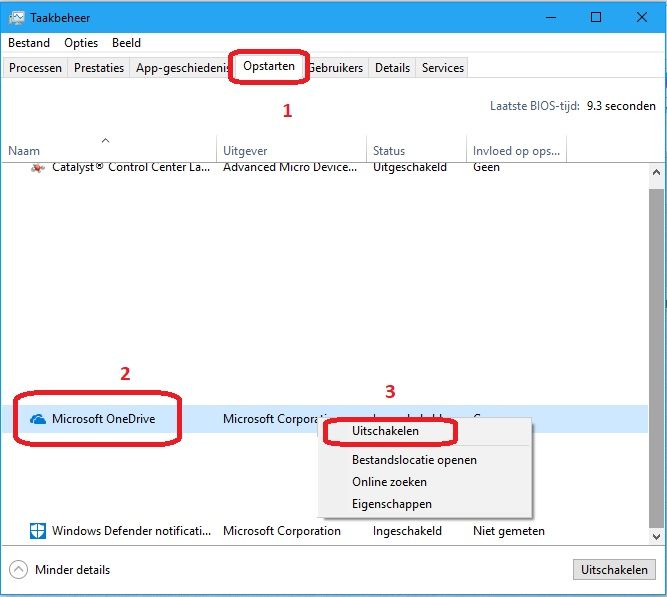This screenshot has width=667, height=597.
Task: Click the vertical scrollbar thumb
Action: pos(656,357)
